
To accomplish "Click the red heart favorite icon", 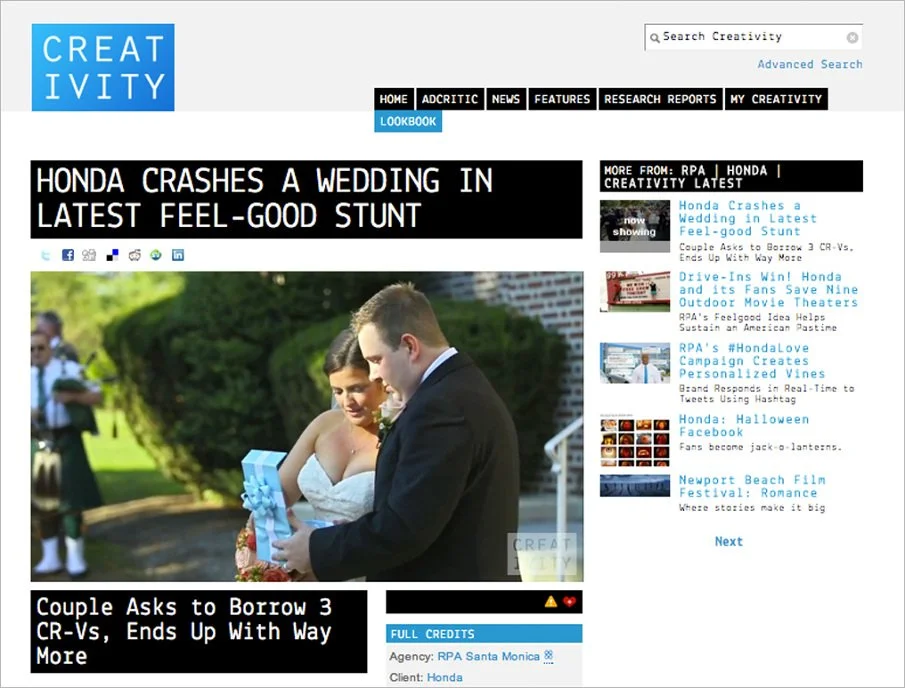I will coord(570,601).
